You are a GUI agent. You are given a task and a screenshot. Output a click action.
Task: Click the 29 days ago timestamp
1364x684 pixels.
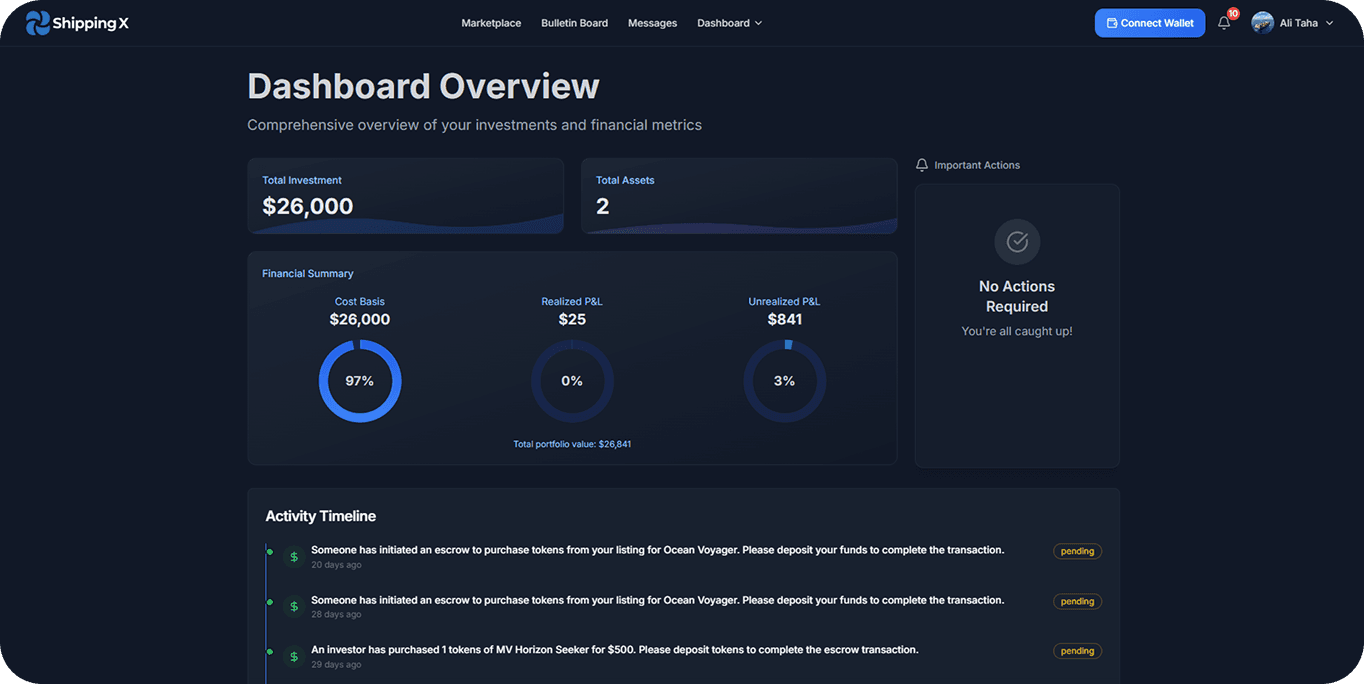pos(336,665)
